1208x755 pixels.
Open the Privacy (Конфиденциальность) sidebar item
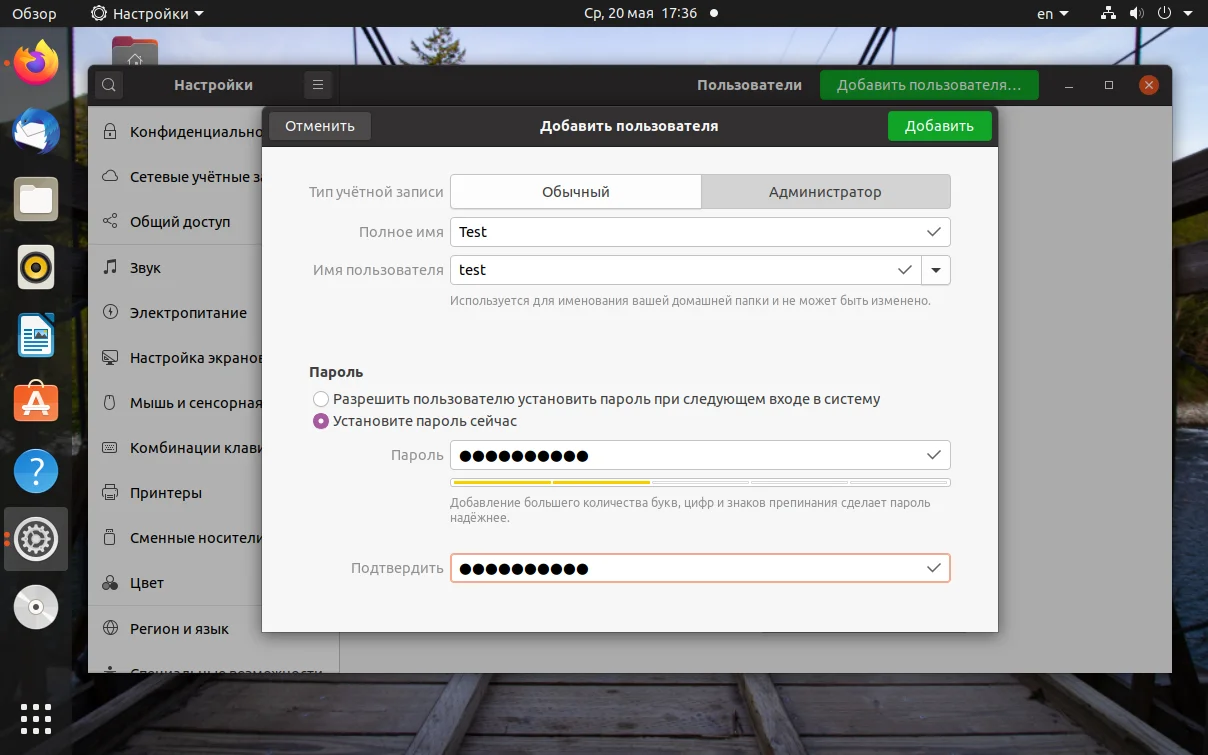click(175, 132)
